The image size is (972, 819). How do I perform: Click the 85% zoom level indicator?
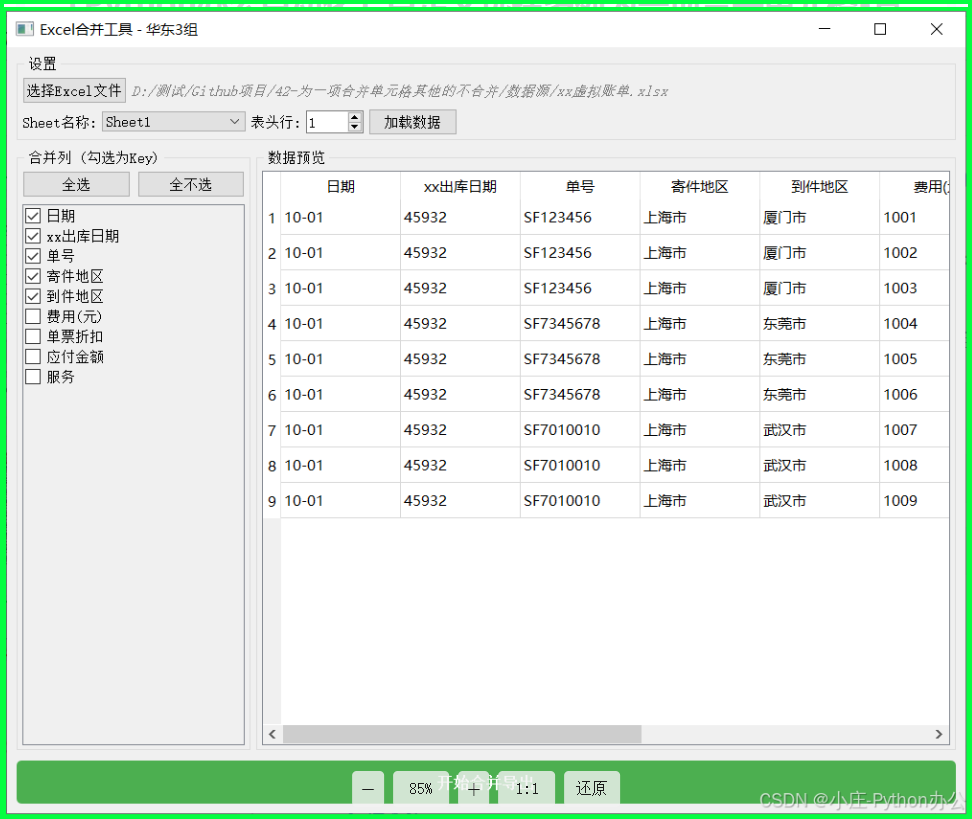point(421,788)
